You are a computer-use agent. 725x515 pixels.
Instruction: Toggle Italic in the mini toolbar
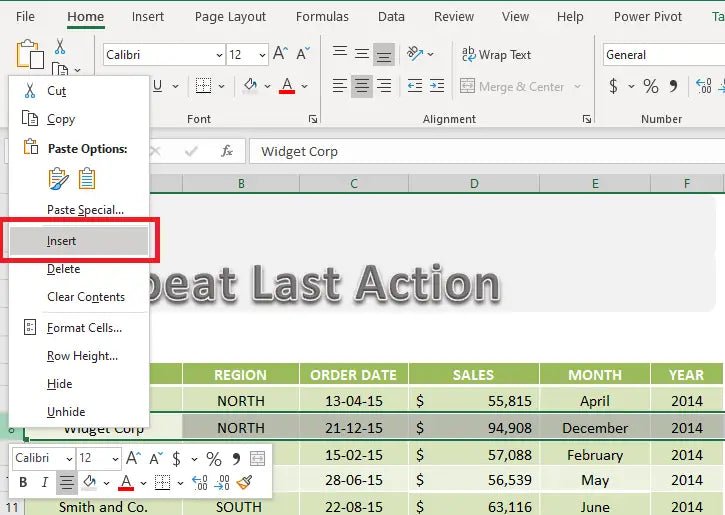pos(44,483)
